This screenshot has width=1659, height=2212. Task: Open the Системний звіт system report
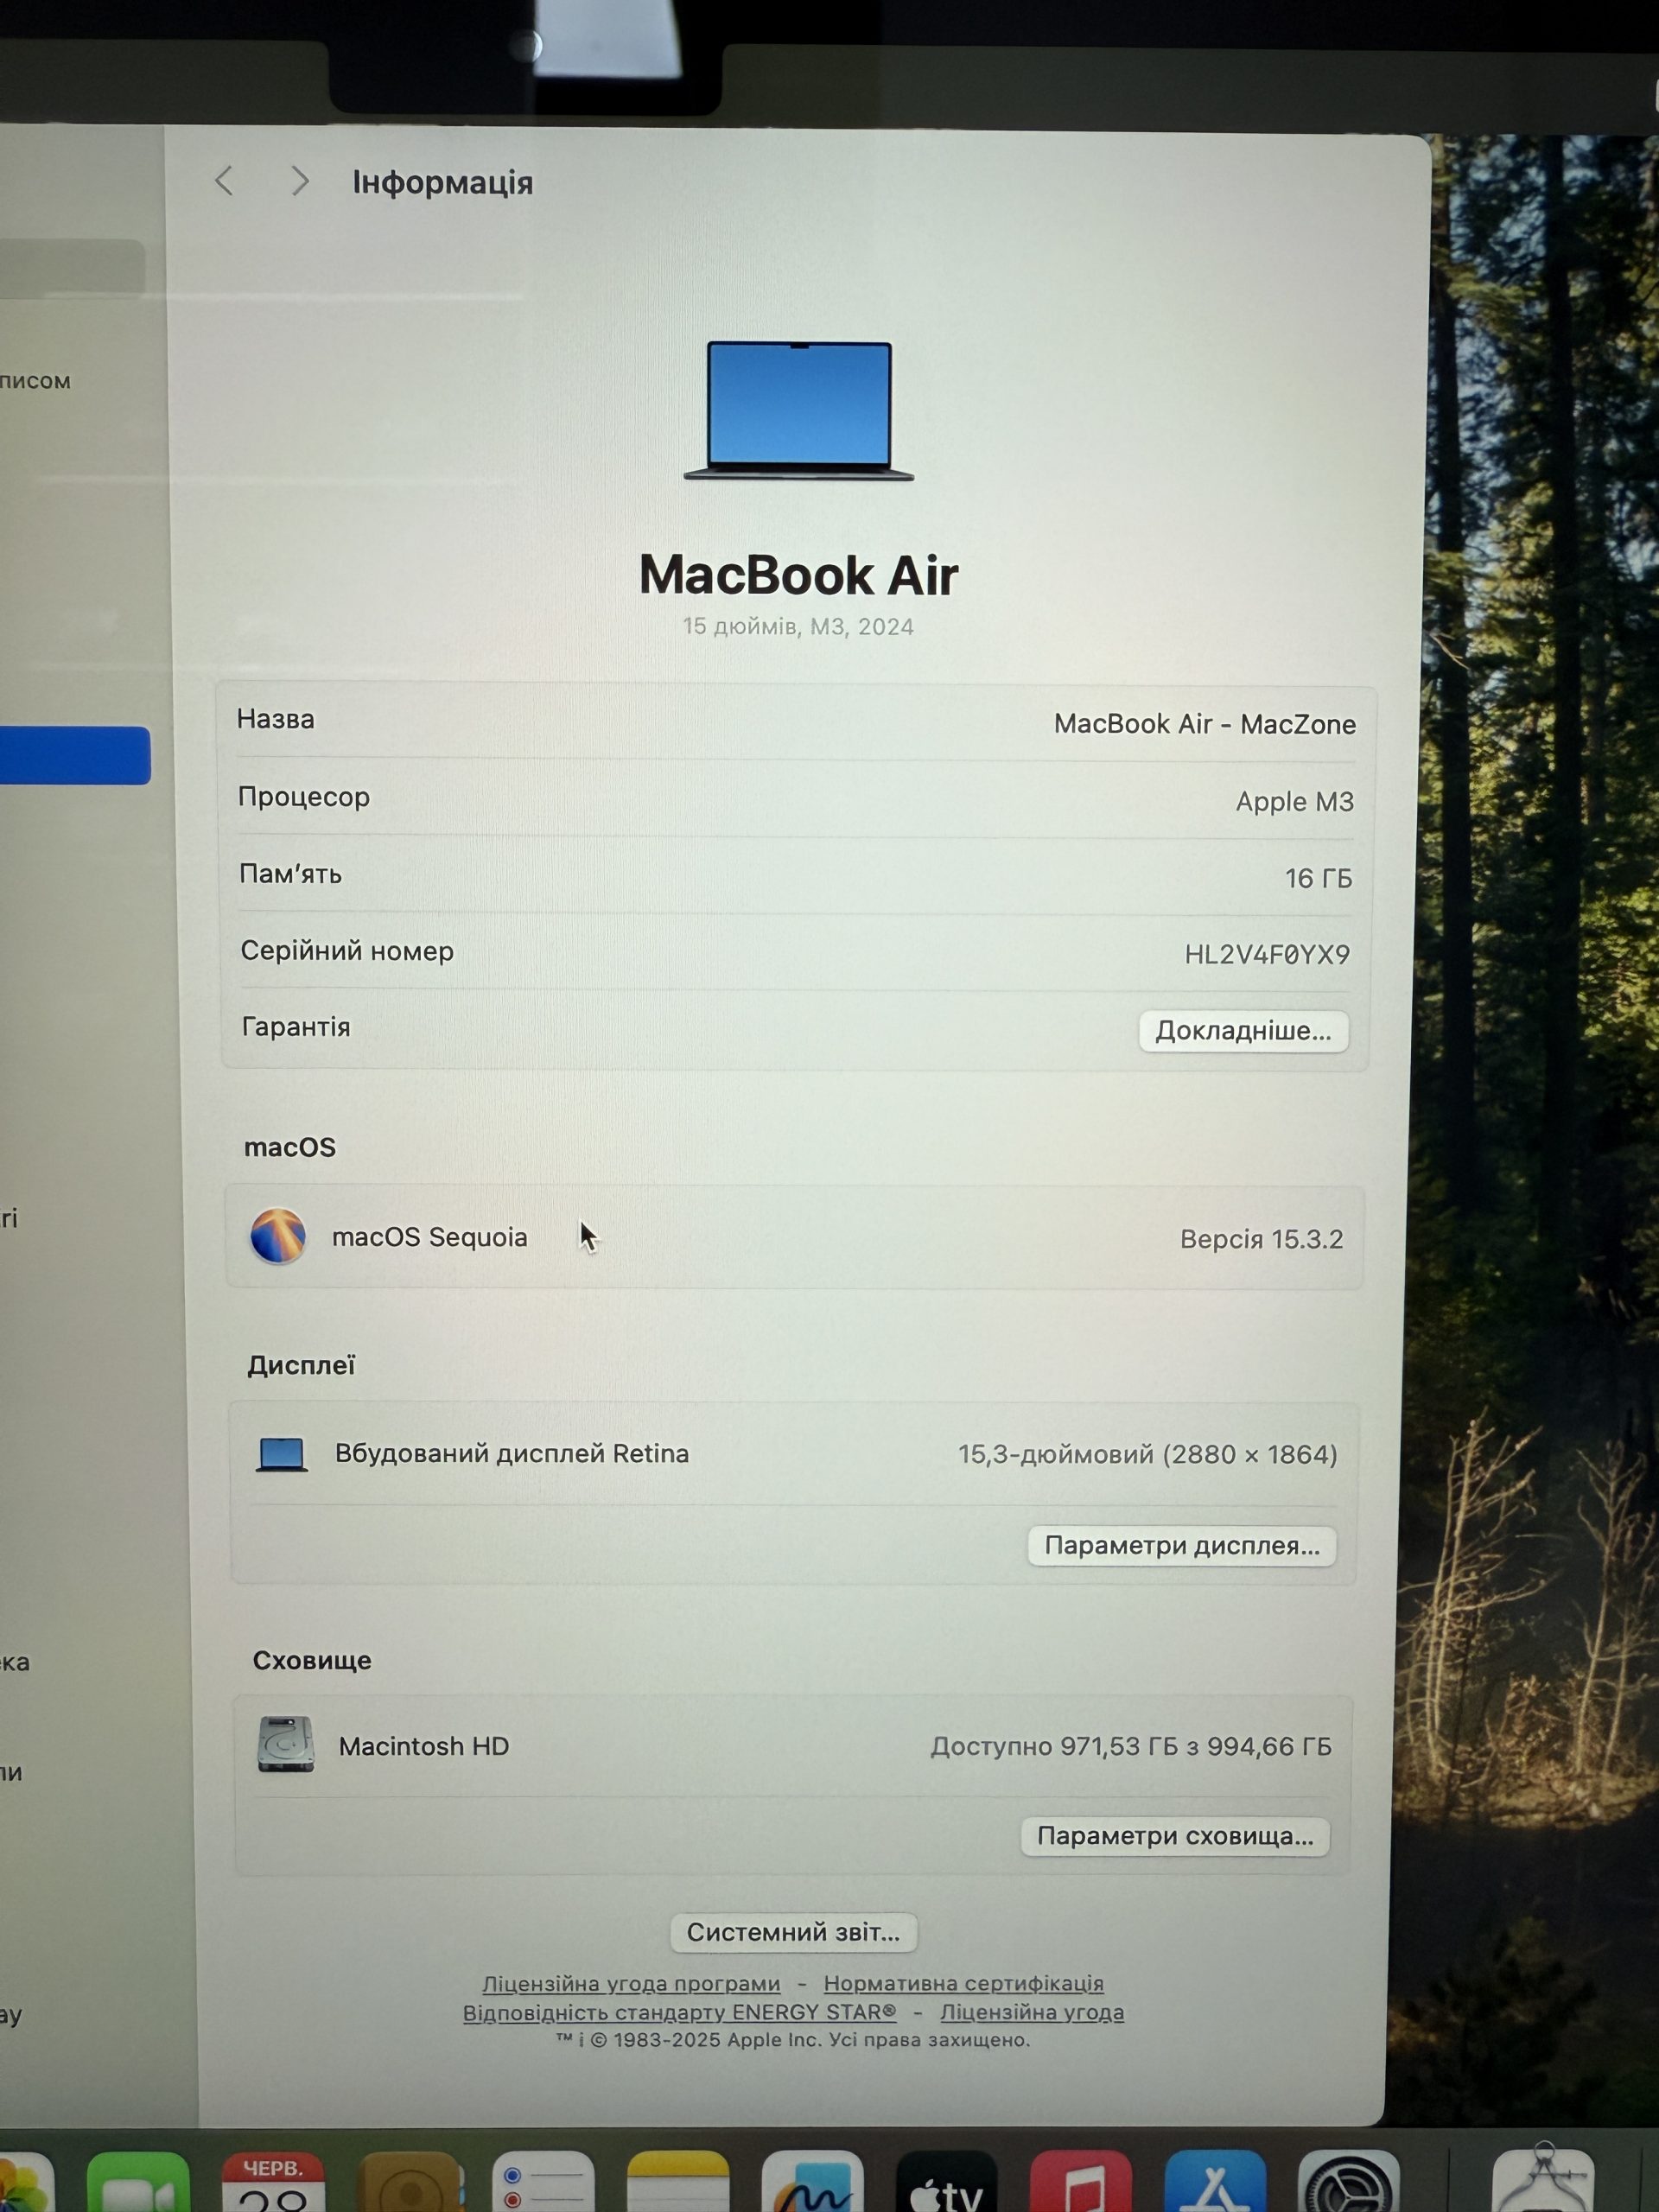click(x=793, y=1932)
